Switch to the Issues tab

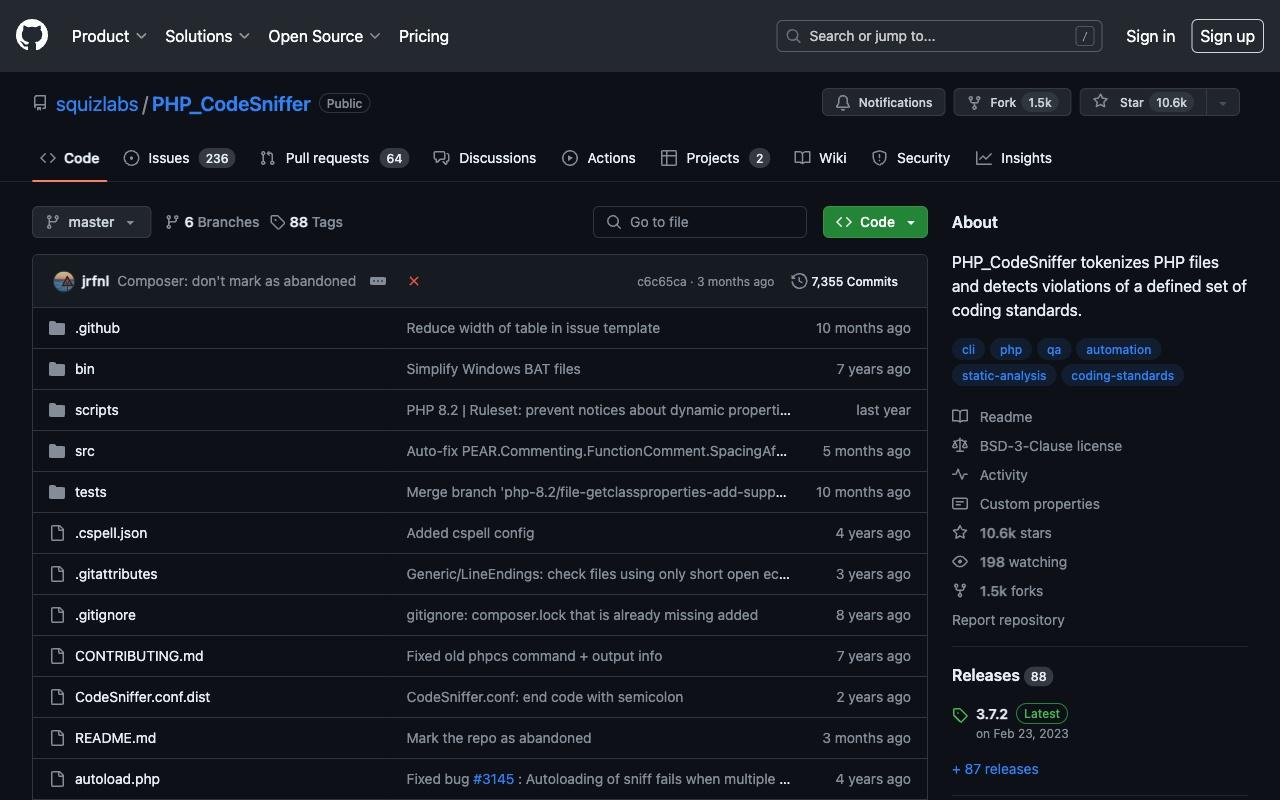pyautogui.click(x=179, y=158)
